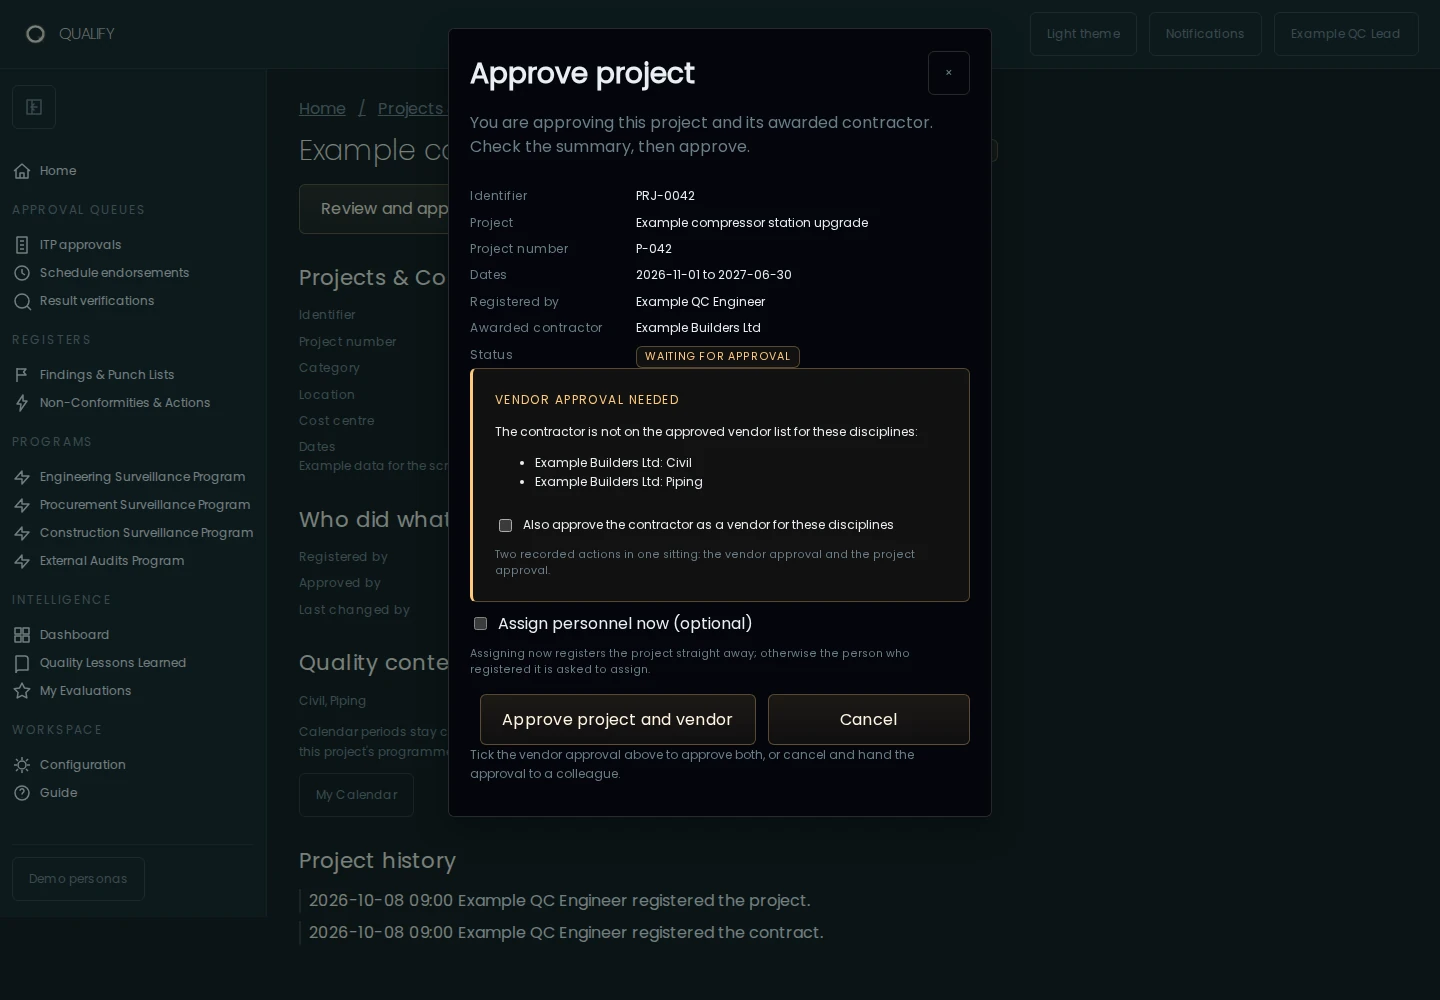Toggle the sidebar collapse icon
Viewport: 1440px width, 1000px height.
34,107
